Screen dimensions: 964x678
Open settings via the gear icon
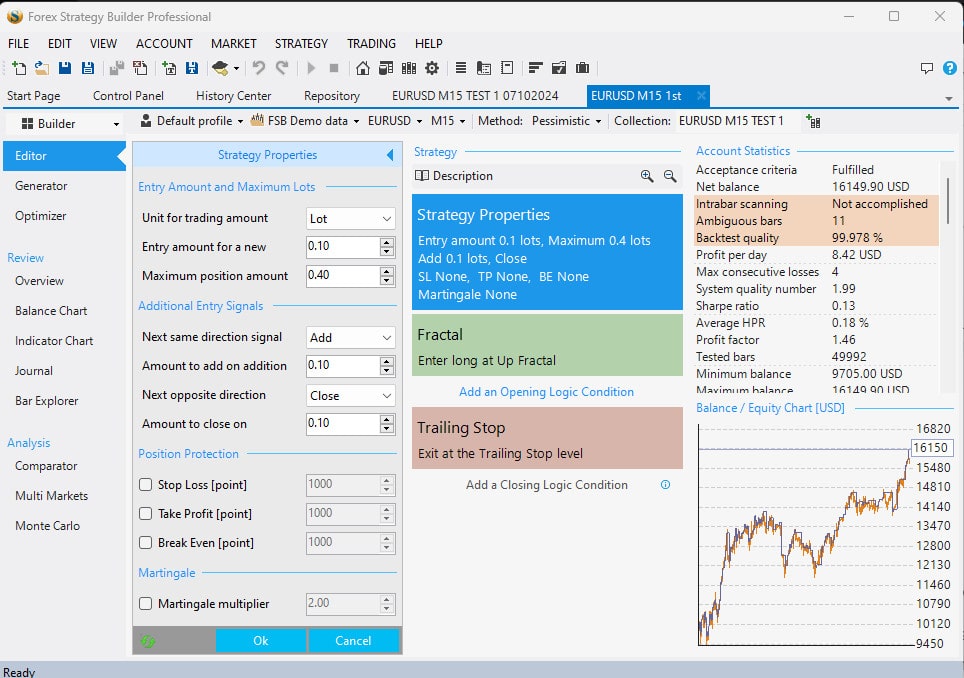[432, 68]
